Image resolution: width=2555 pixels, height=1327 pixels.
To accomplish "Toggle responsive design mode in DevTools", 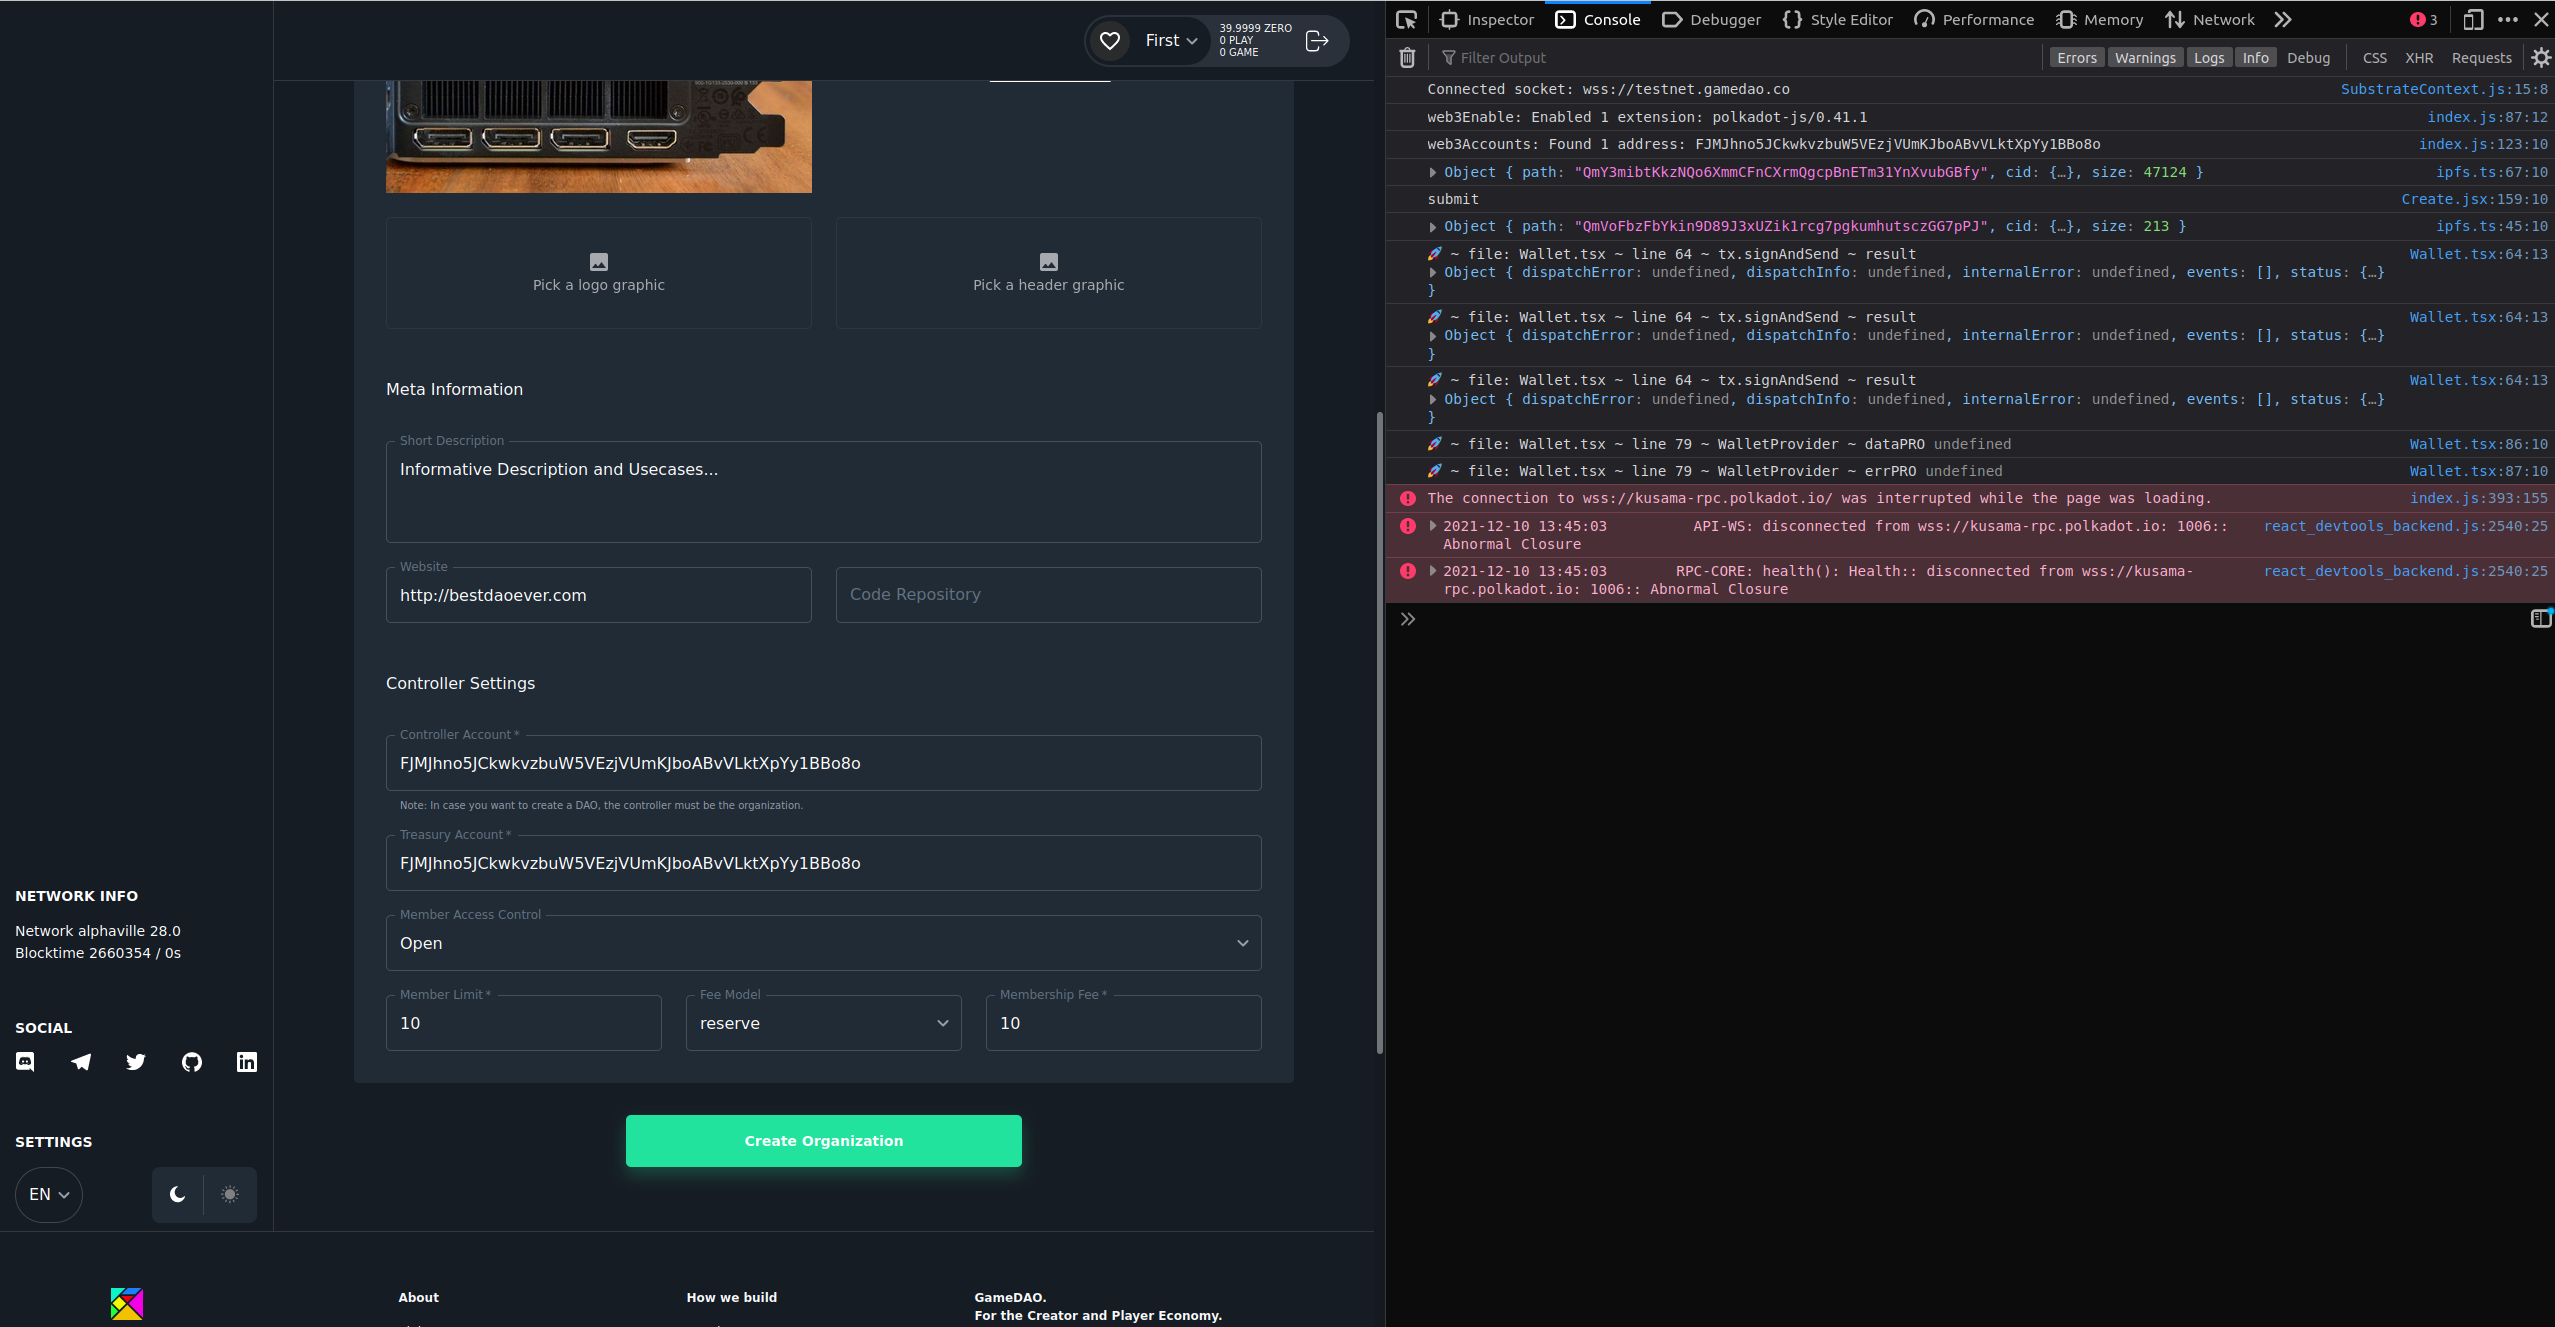I will (2472, 19).
